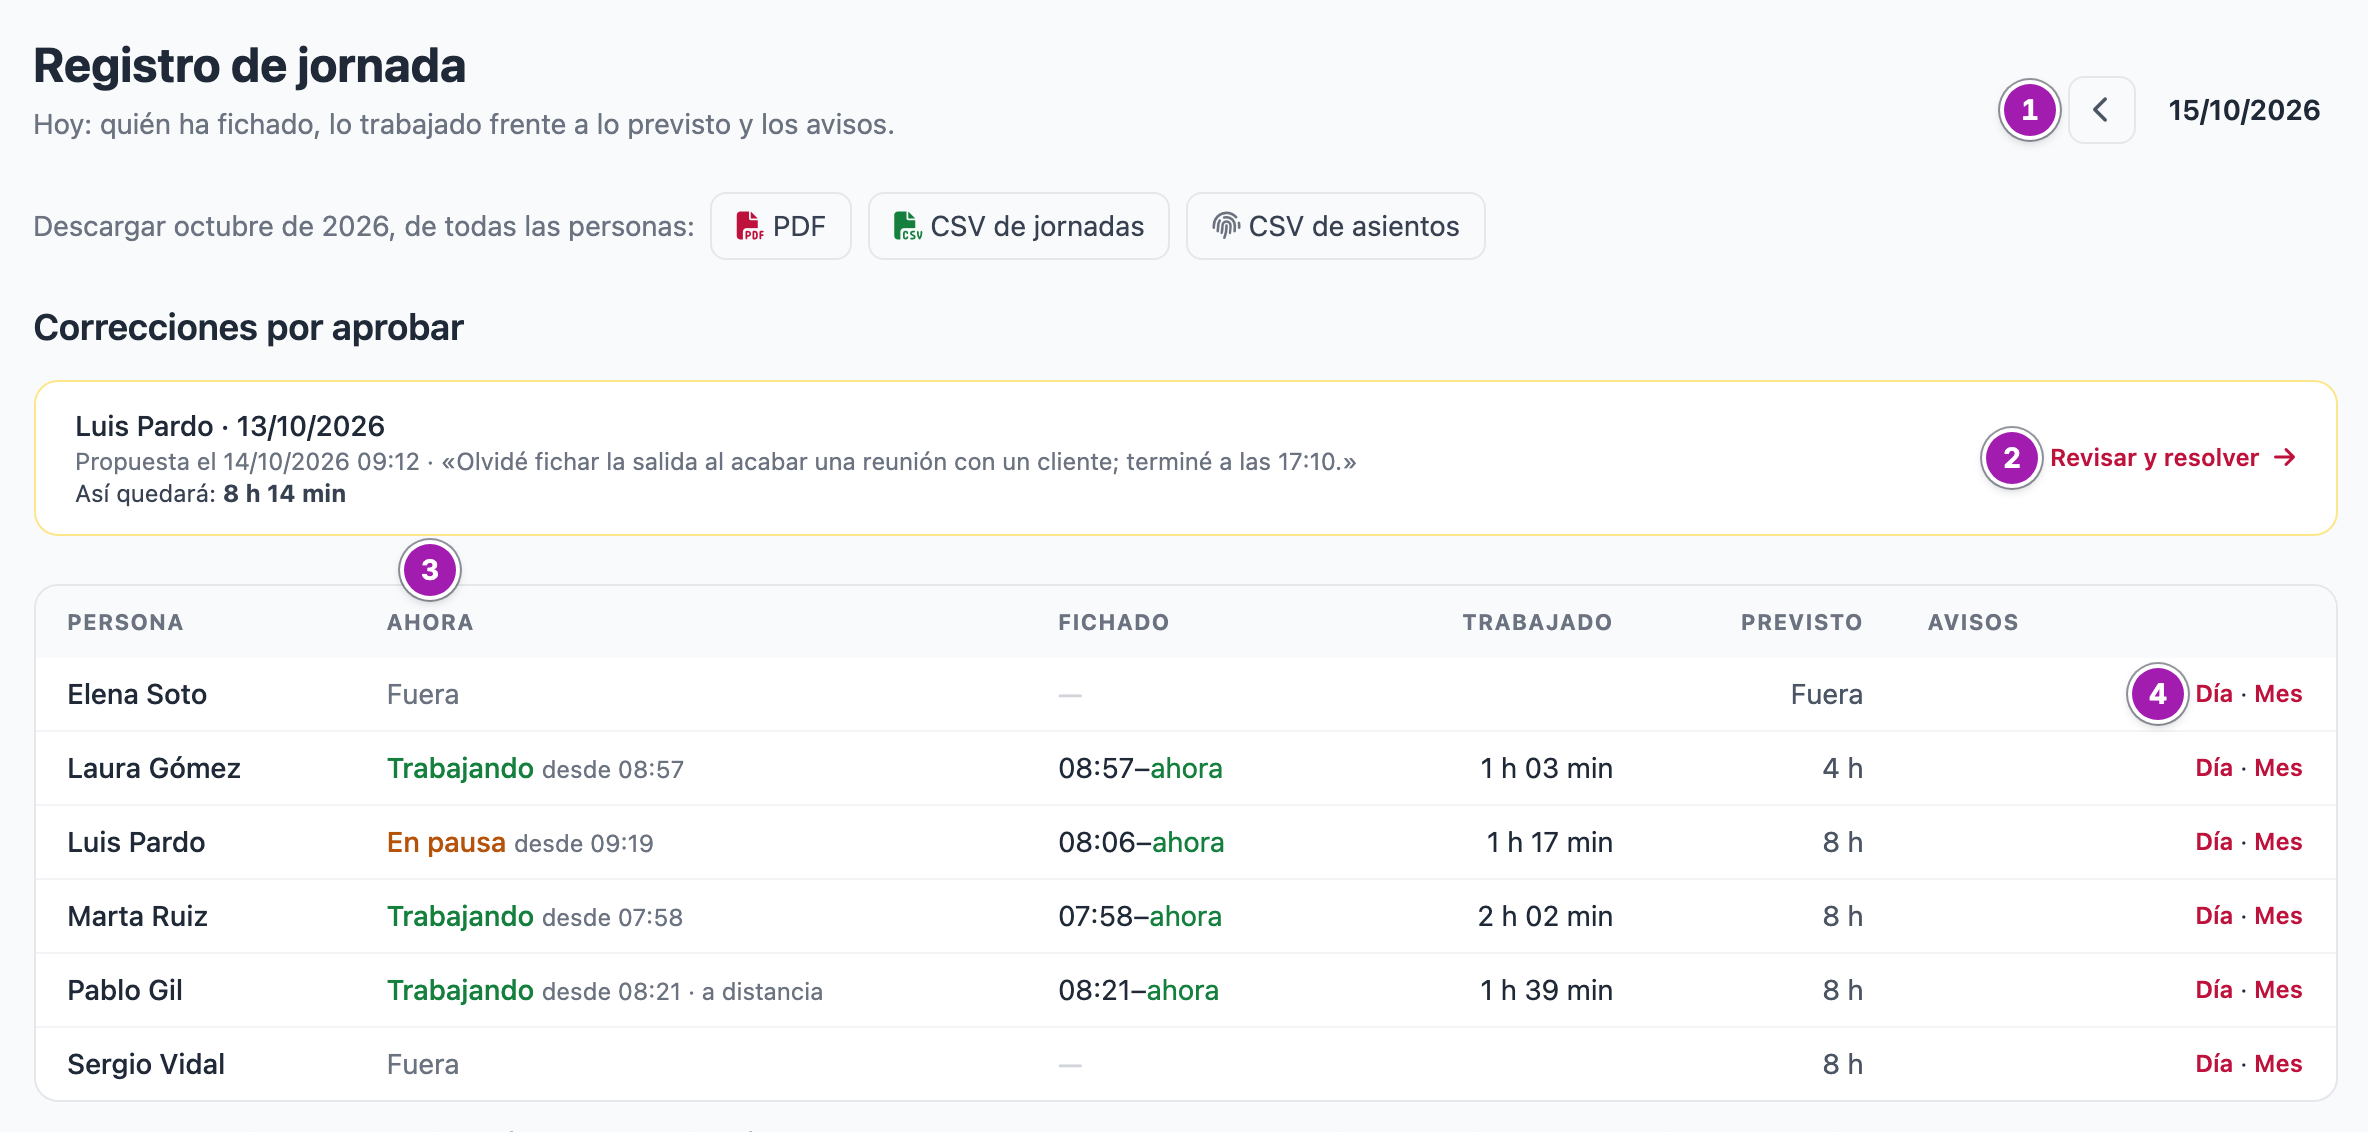Screen dimensions: 2368x1132
Task: Click Luis Pardo in the table
Action: click(136, 842)
